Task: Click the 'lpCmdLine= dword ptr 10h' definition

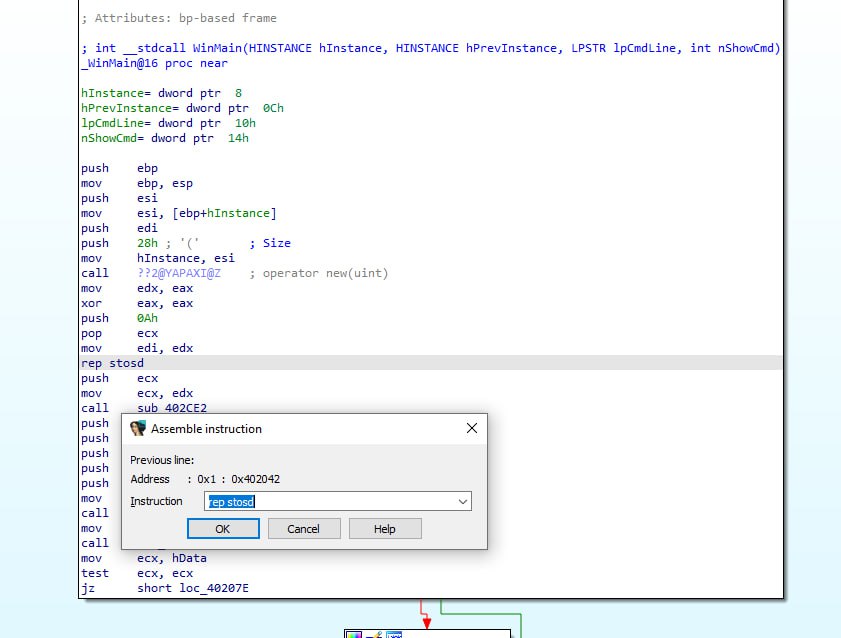Action: (168, 123)
